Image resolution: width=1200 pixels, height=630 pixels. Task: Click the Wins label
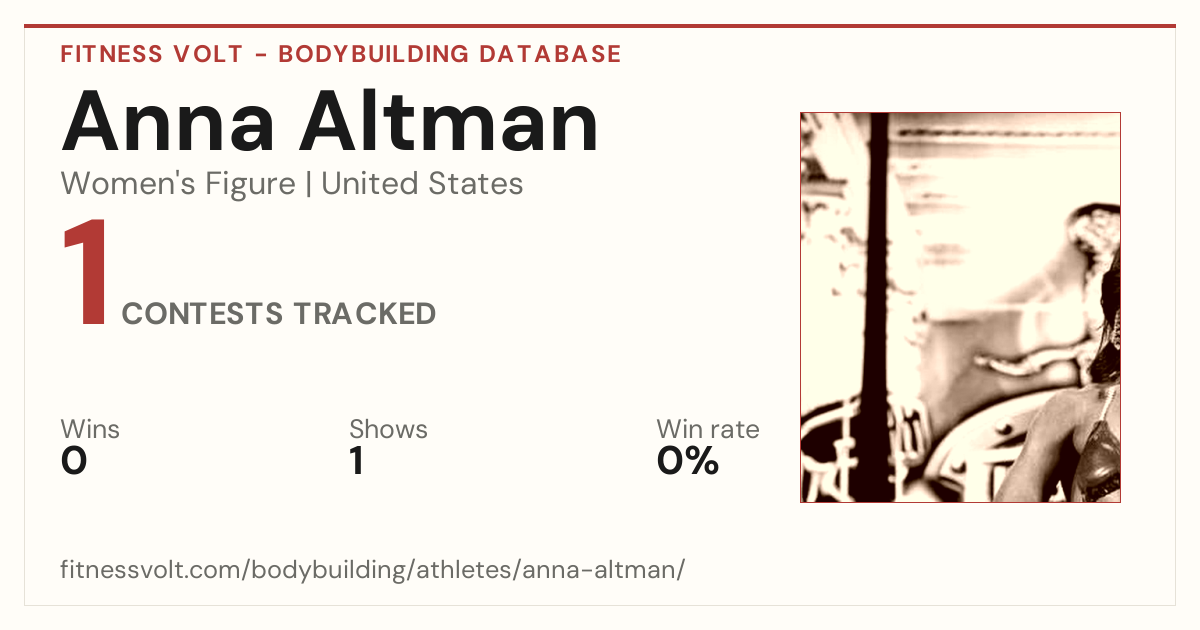tap(90, 429)
